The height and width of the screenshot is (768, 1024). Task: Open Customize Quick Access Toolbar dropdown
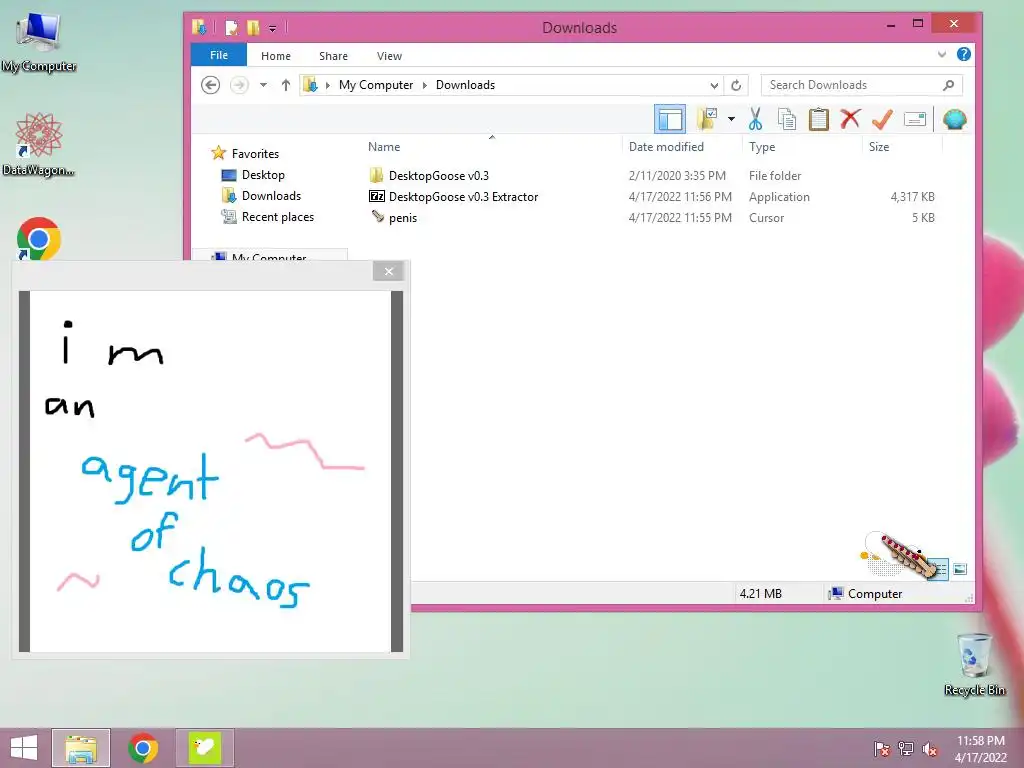tap(272, 28)
